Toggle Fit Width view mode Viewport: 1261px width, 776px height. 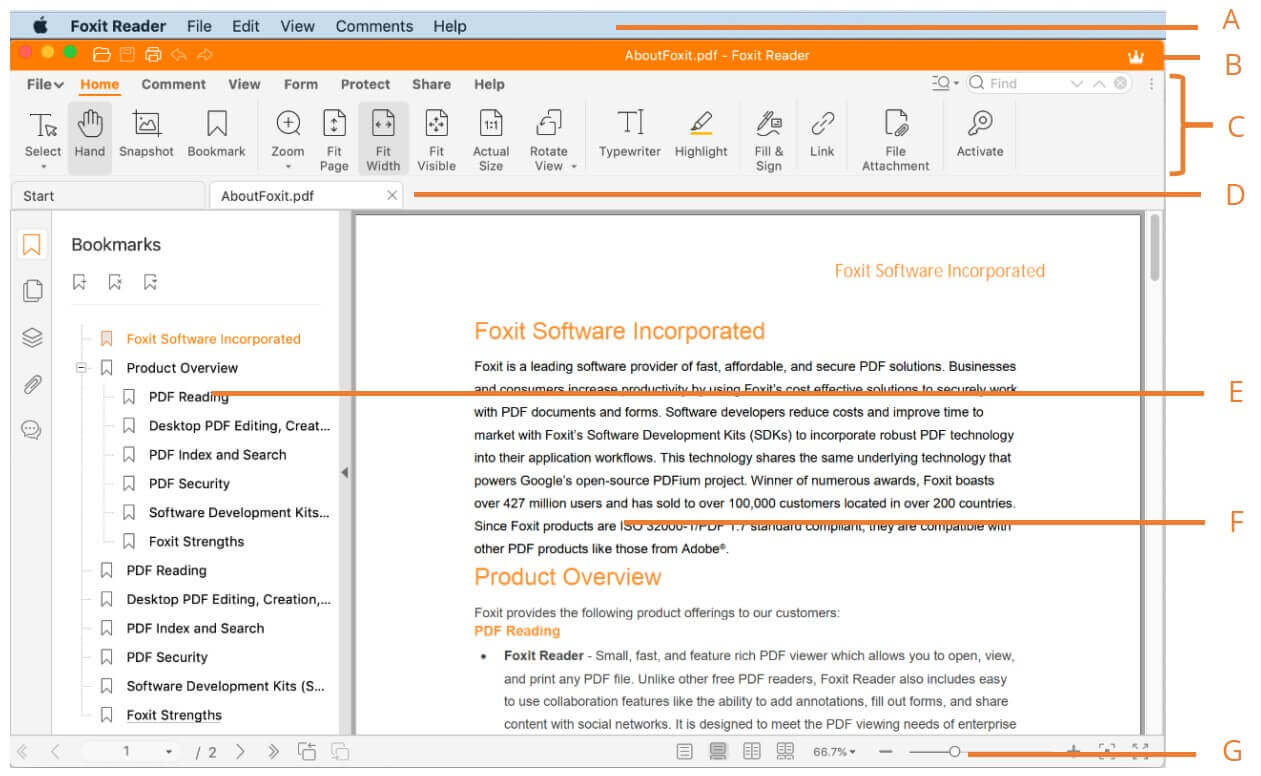point(383,138)
